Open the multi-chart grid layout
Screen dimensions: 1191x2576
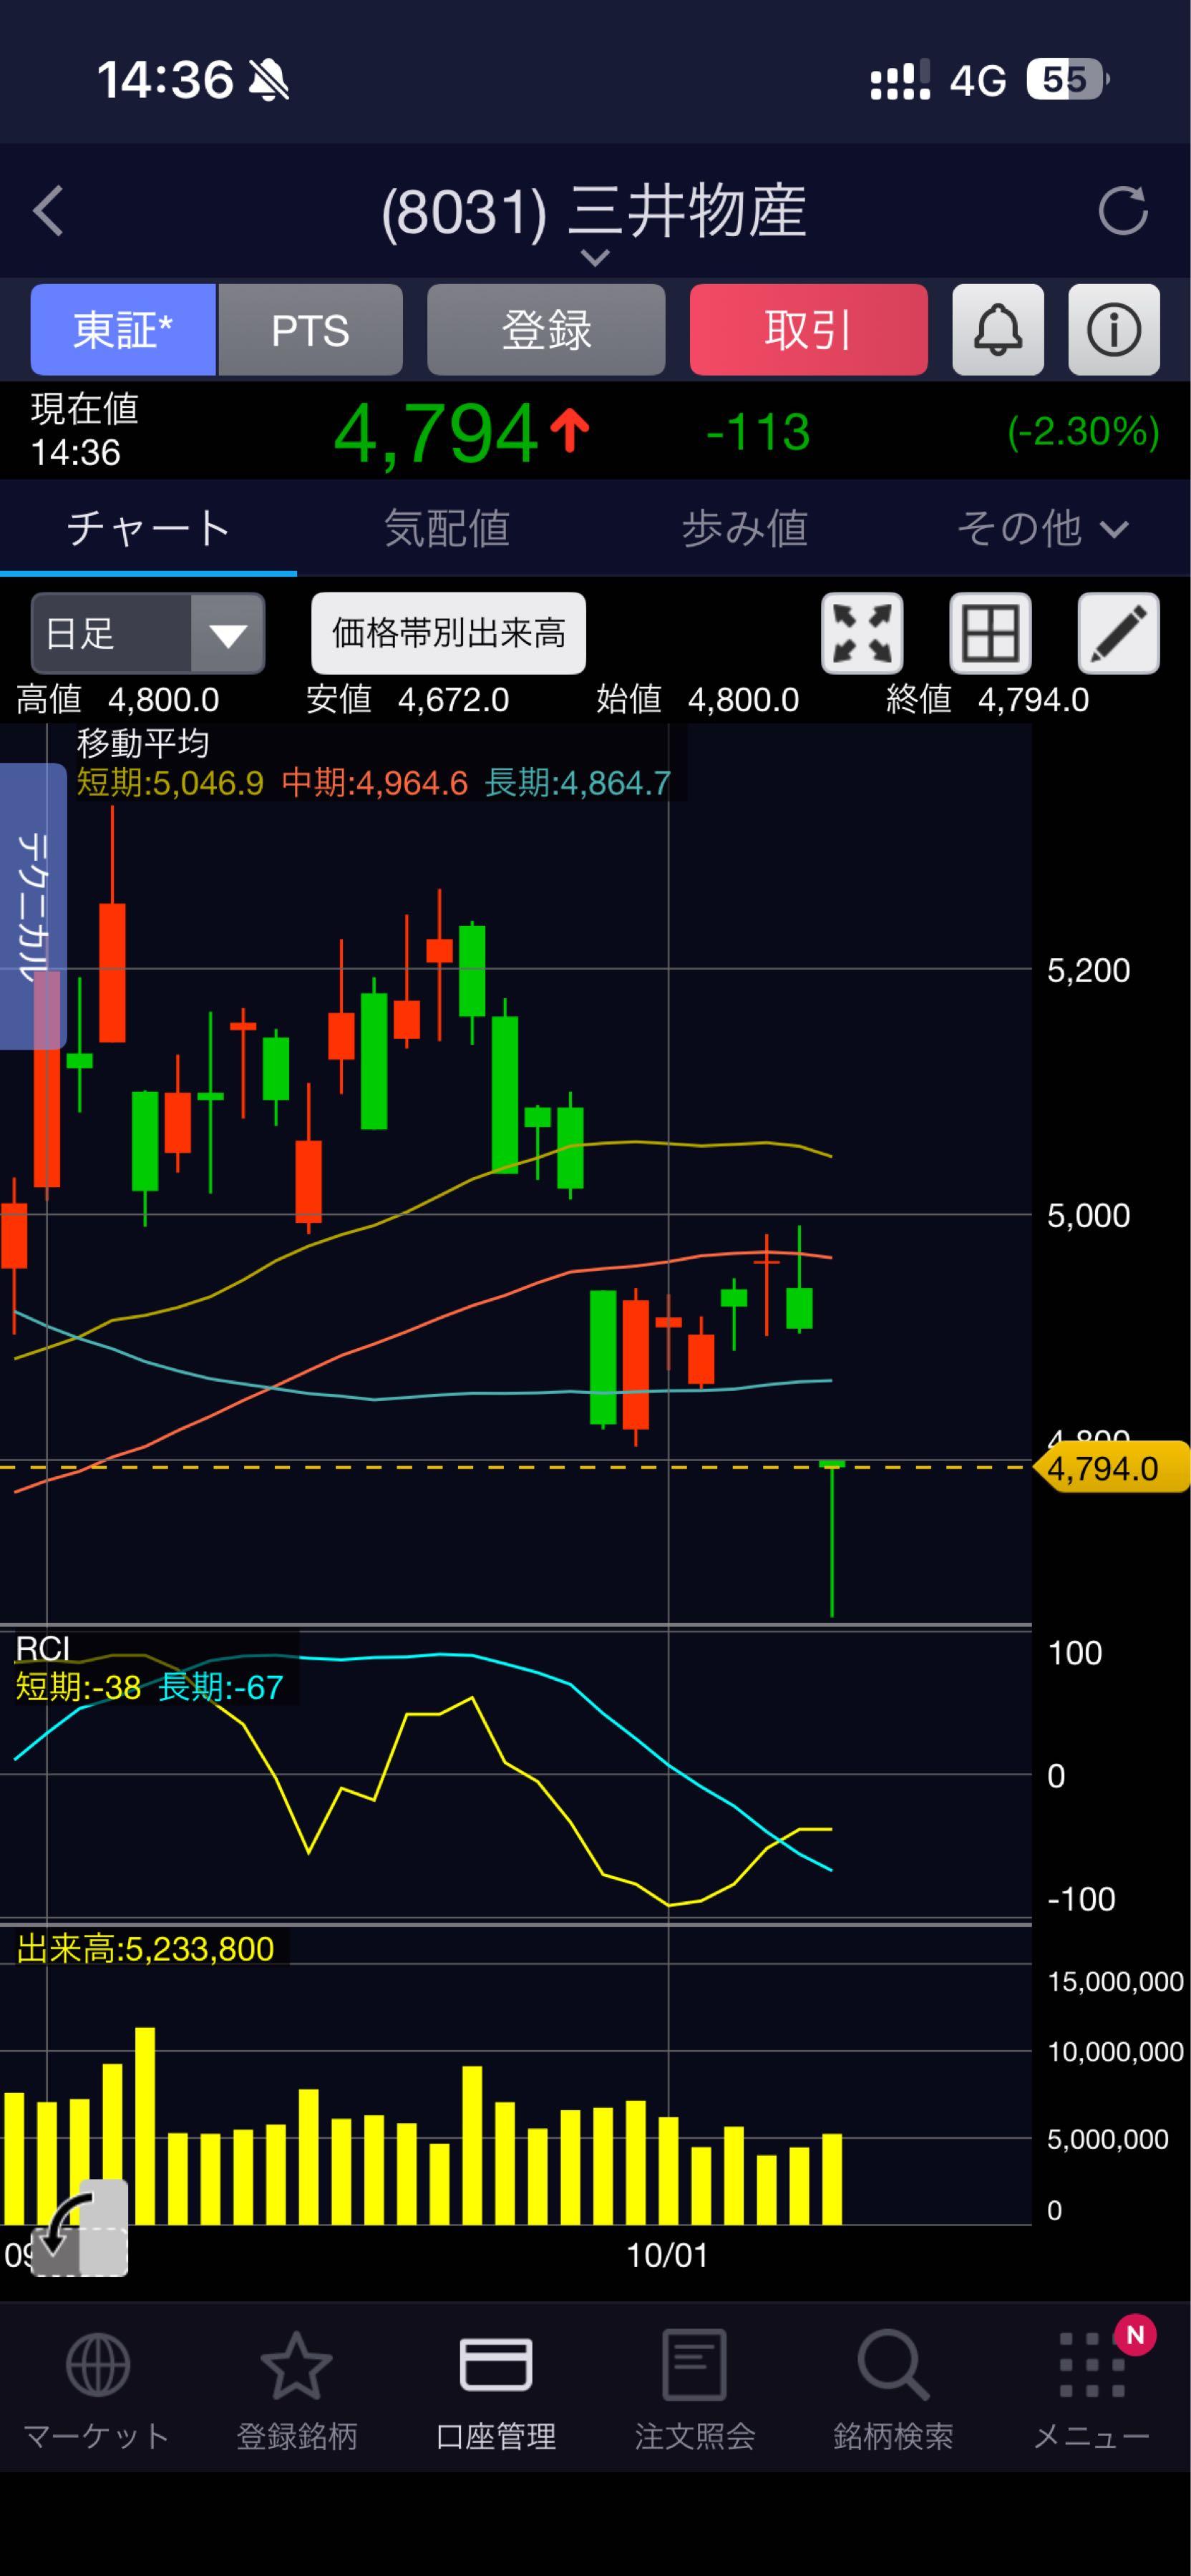[990, 633]
